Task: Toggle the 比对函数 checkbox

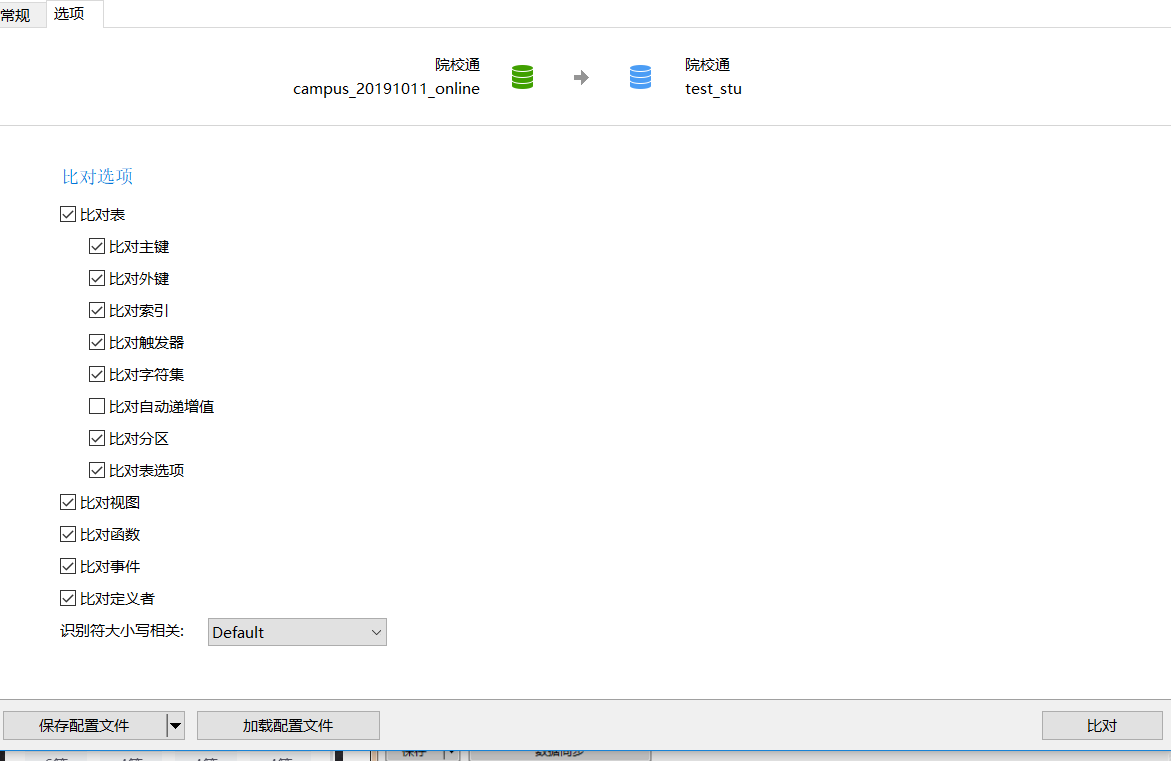Action: (x=68, y=534)
